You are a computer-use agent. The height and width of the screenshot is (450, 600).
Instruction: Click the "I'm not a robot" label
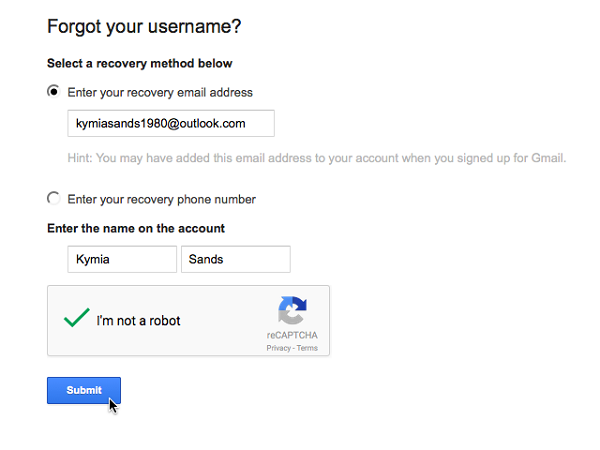(x=138, y=321)
